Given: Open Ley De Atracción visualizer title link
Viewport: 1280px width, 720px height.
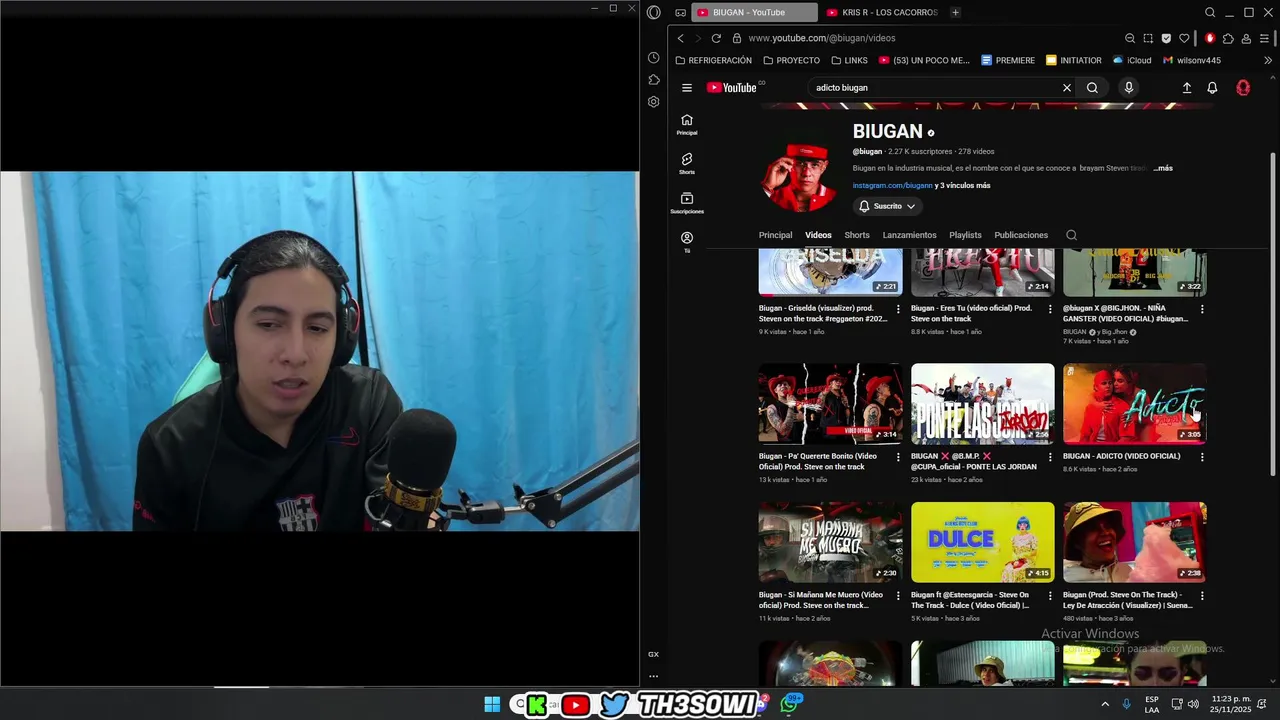Looking at the screenshot, I should 1128,600.
